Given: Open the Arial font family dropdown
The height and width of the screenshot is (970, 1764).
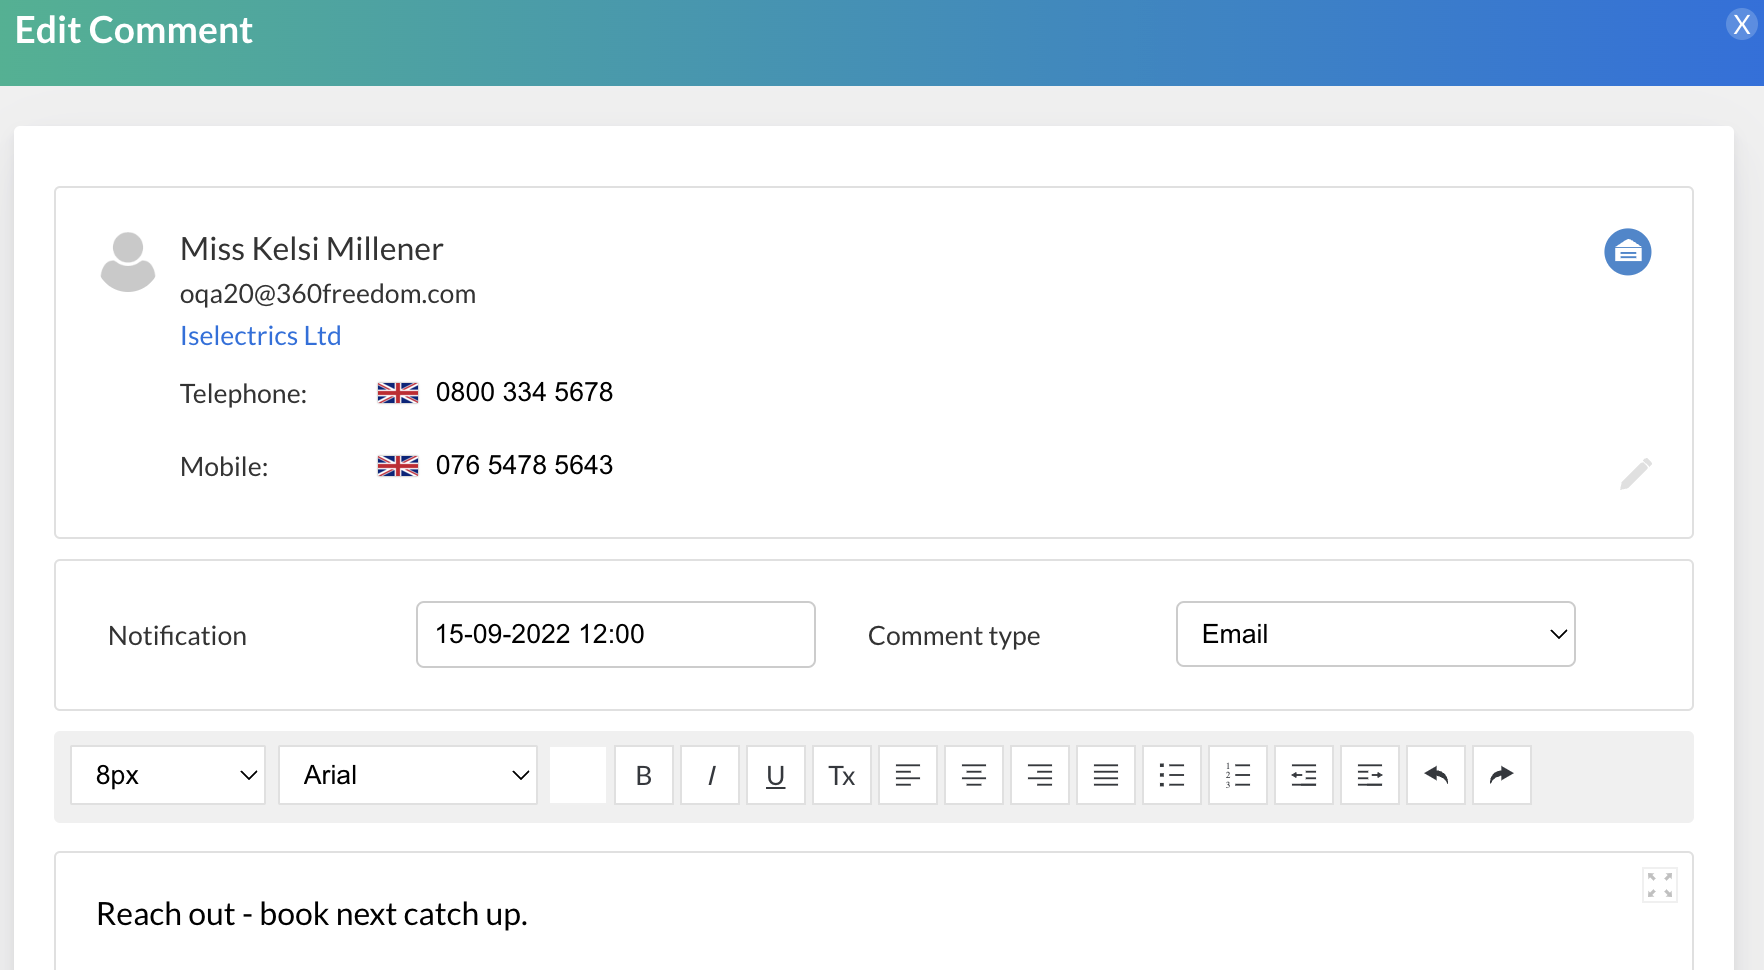Looking at the screenshot, I should 407,775.
